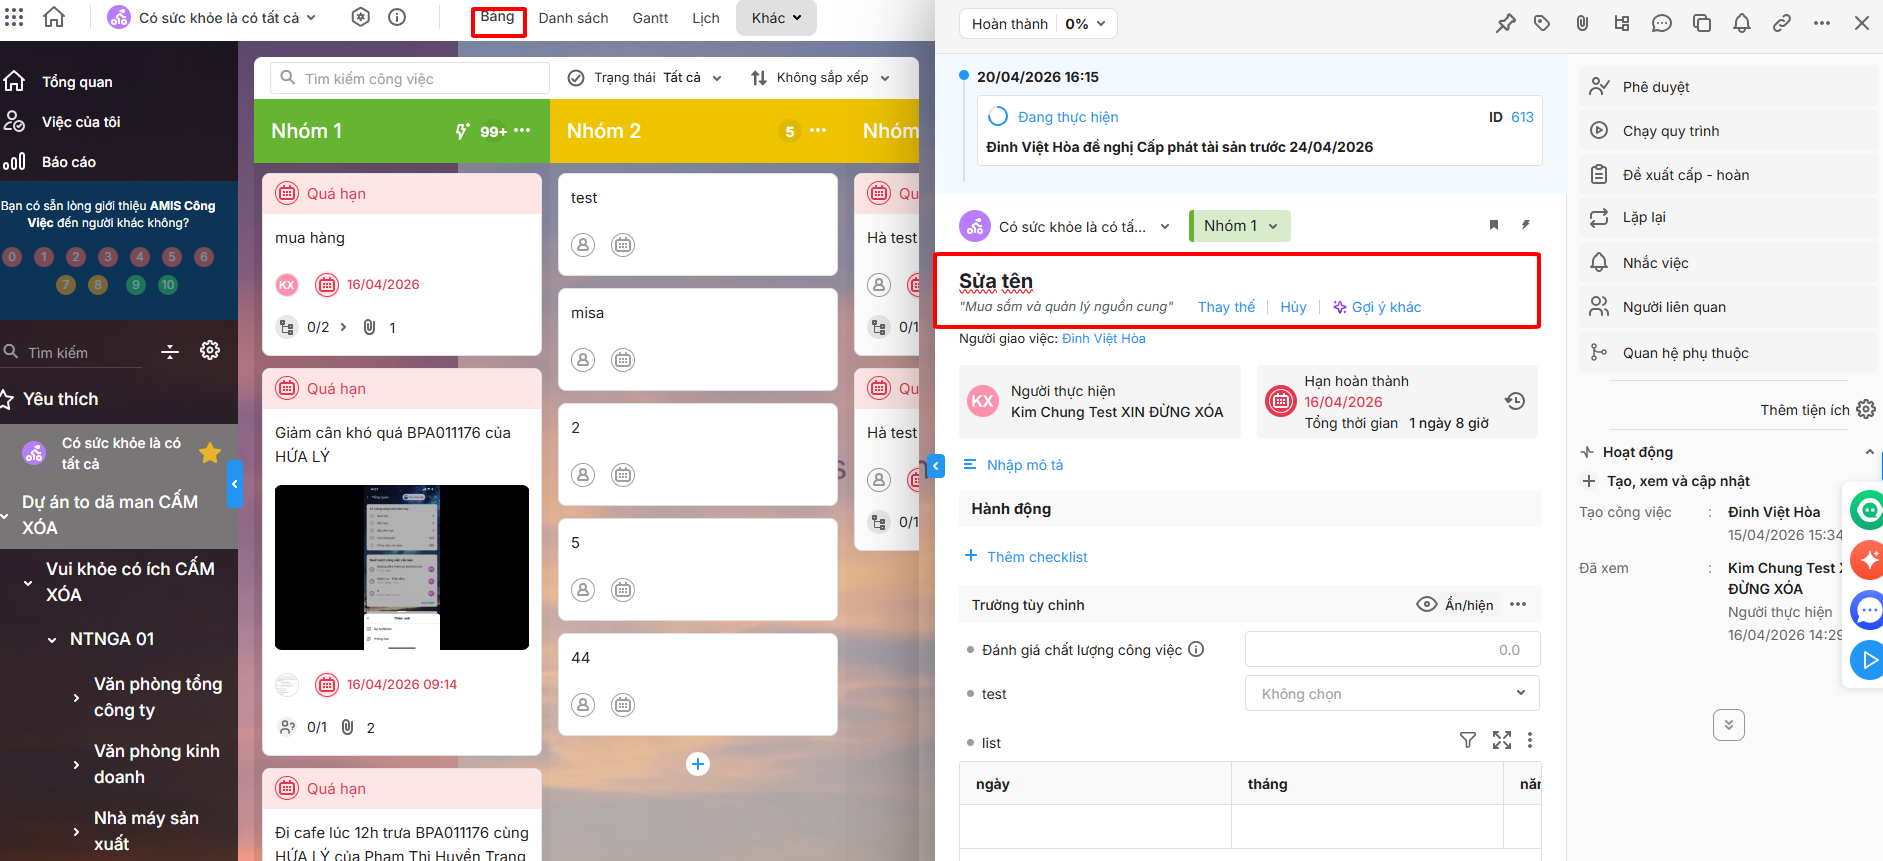Toggle the lightning priority icon
Viewport: 1883px width, 861px height.
click(1526, 225)
